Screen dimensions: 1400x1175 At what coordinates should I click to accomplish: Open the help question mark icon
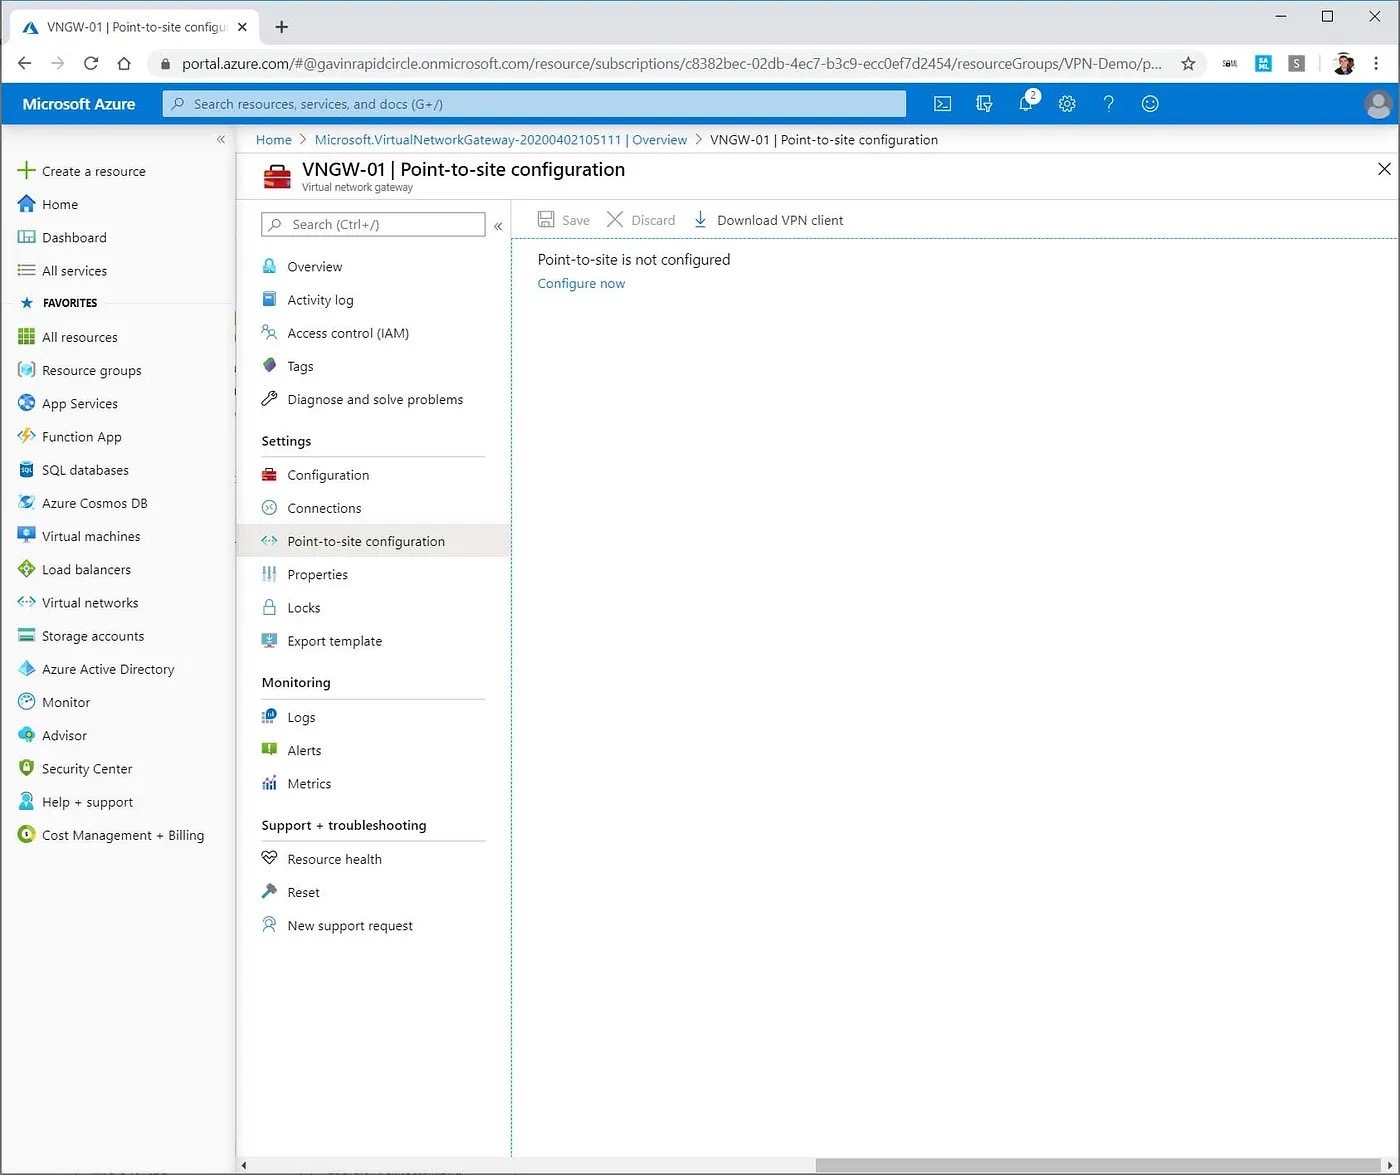coord(1108,104)
